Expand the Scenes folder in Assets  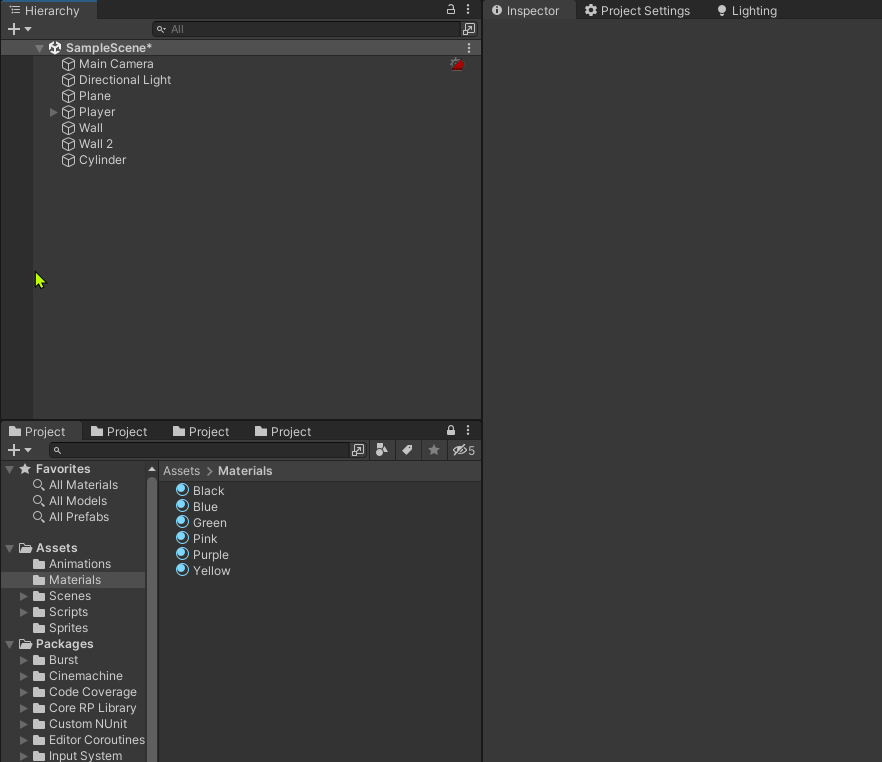(24, 596)
